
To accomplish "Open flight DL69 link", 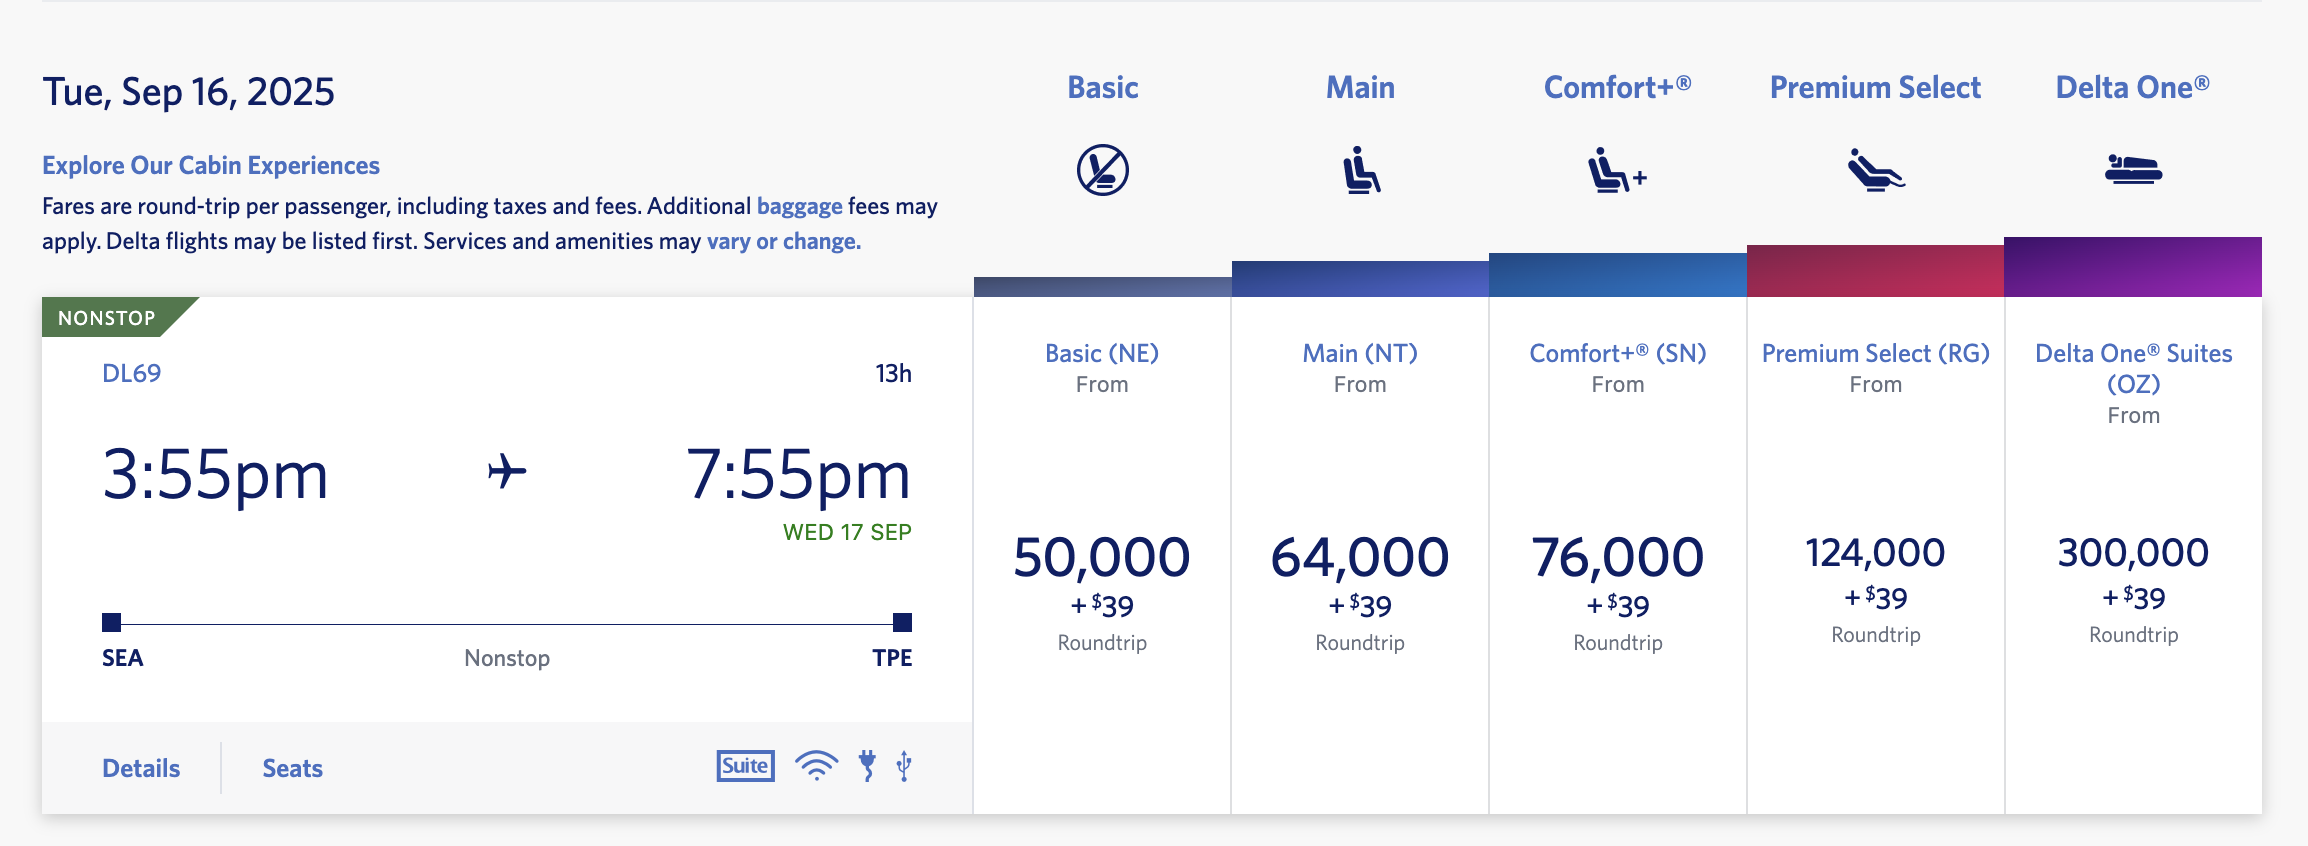I will (131, 373).
